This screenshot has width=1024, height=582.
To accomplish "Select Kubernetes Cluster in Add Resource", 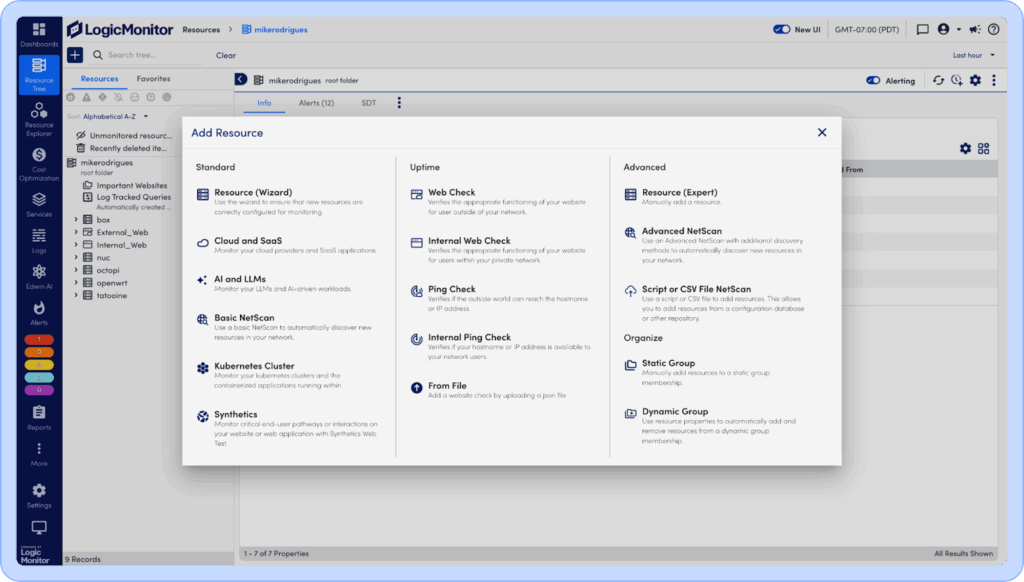I will coord(254,366).
